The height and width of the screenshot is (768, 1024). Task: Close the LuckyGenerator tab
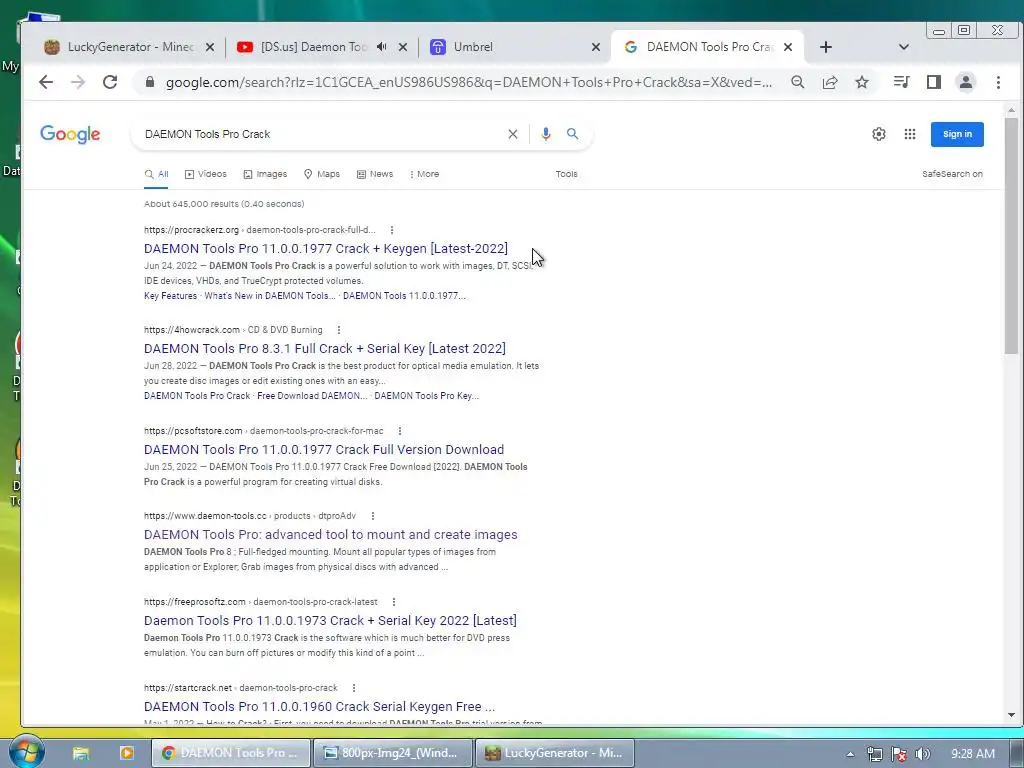[x=210, y=47]
